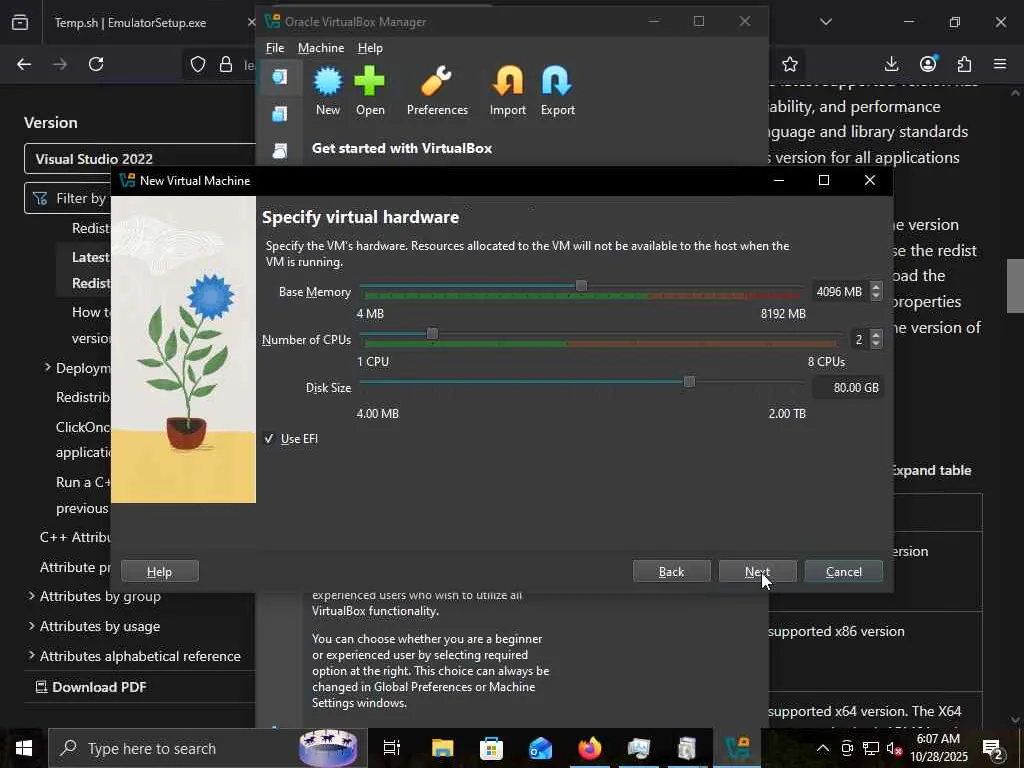The image size is (1024, 768).
Task: Cancel the New Virtual Machine wizard
Action: 844,571
